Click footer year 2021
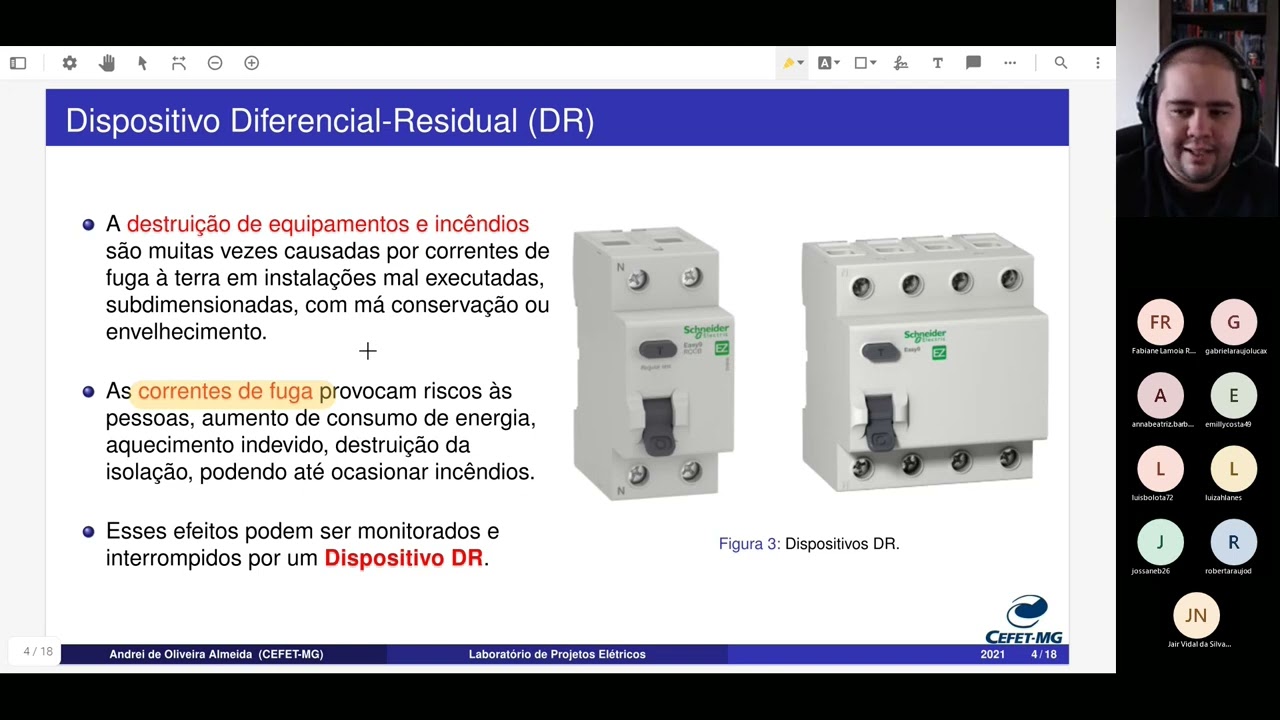 pyautogui.click(x=993, y=654)
